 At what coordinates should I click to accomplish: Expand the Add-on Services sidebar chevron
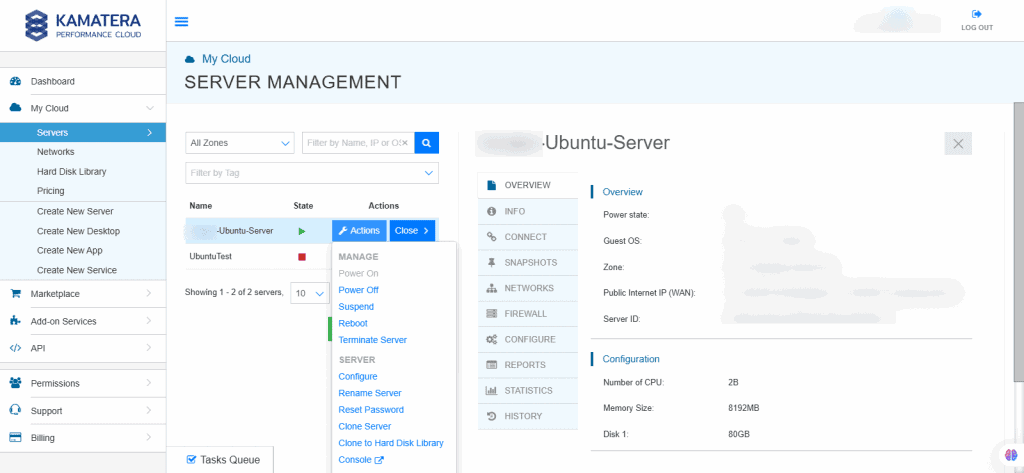(150, 321)
